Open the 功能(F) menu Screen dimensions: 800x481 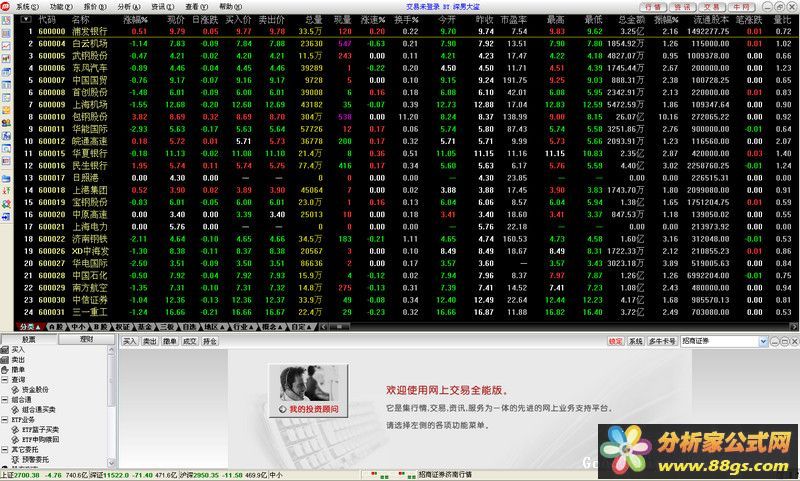(x=61, y=7)
